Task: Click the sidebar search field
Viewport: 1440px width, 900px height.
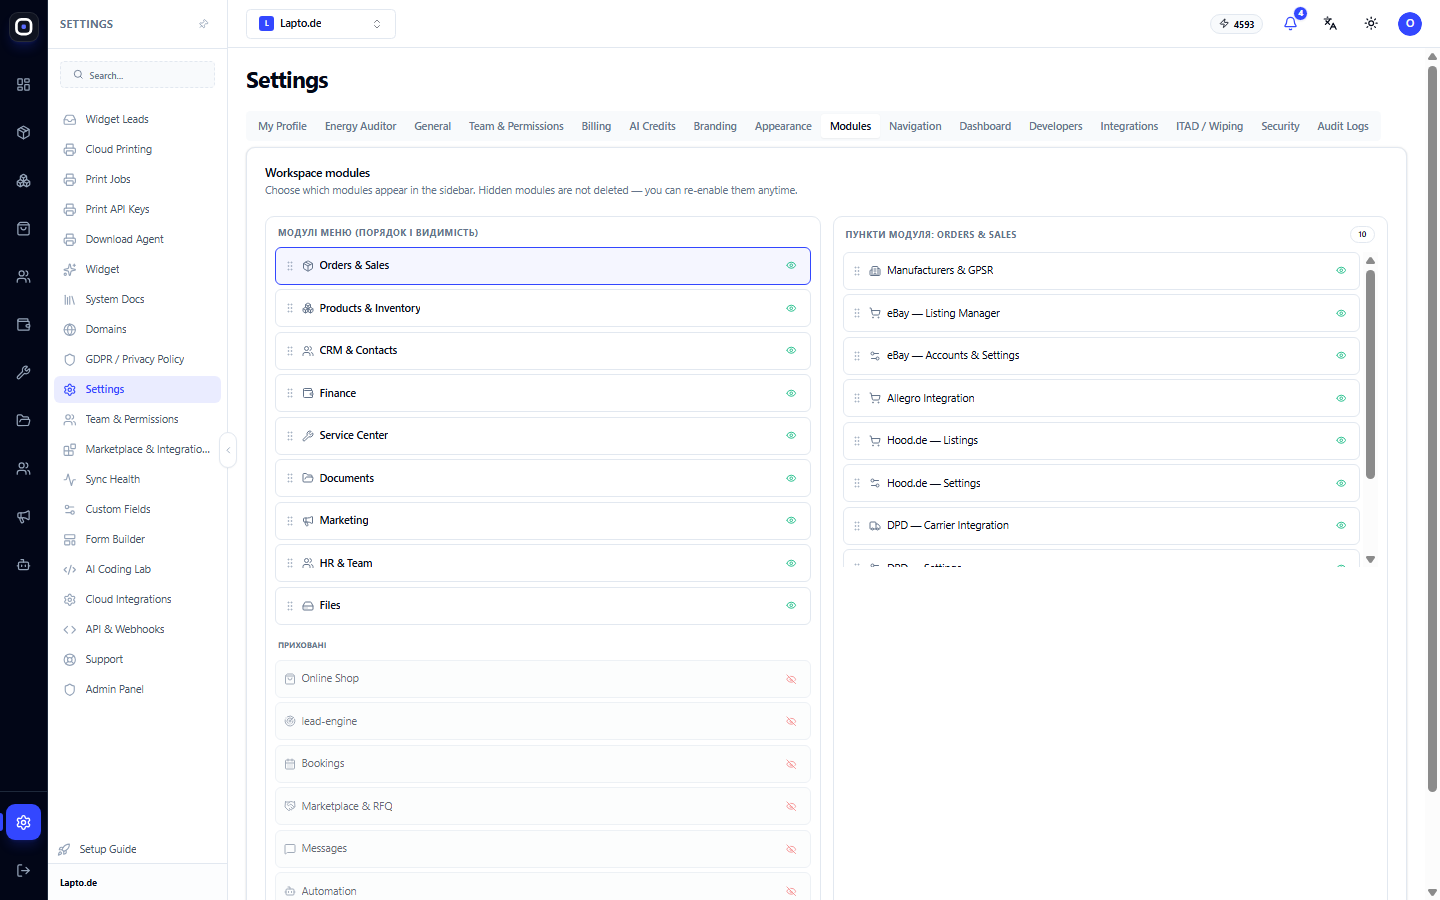Action: 138,75
